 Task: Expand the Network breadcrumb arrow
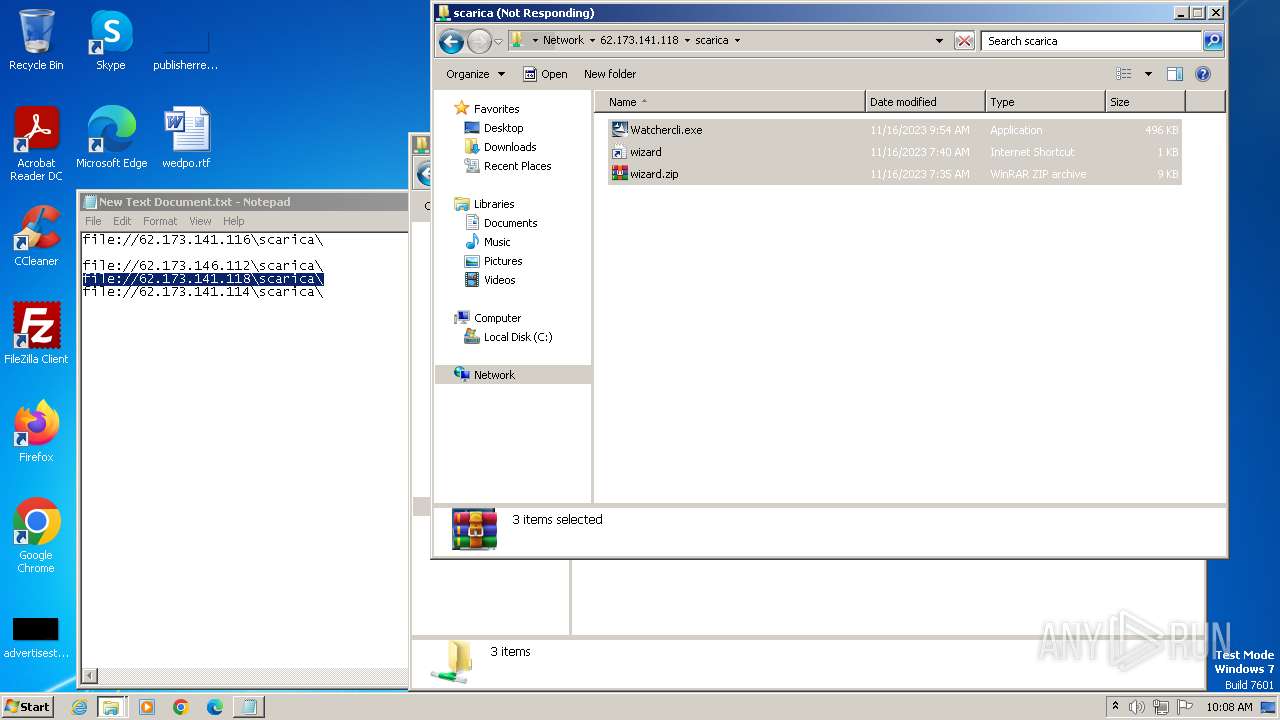pyautogui.click(x=590, y=41)
